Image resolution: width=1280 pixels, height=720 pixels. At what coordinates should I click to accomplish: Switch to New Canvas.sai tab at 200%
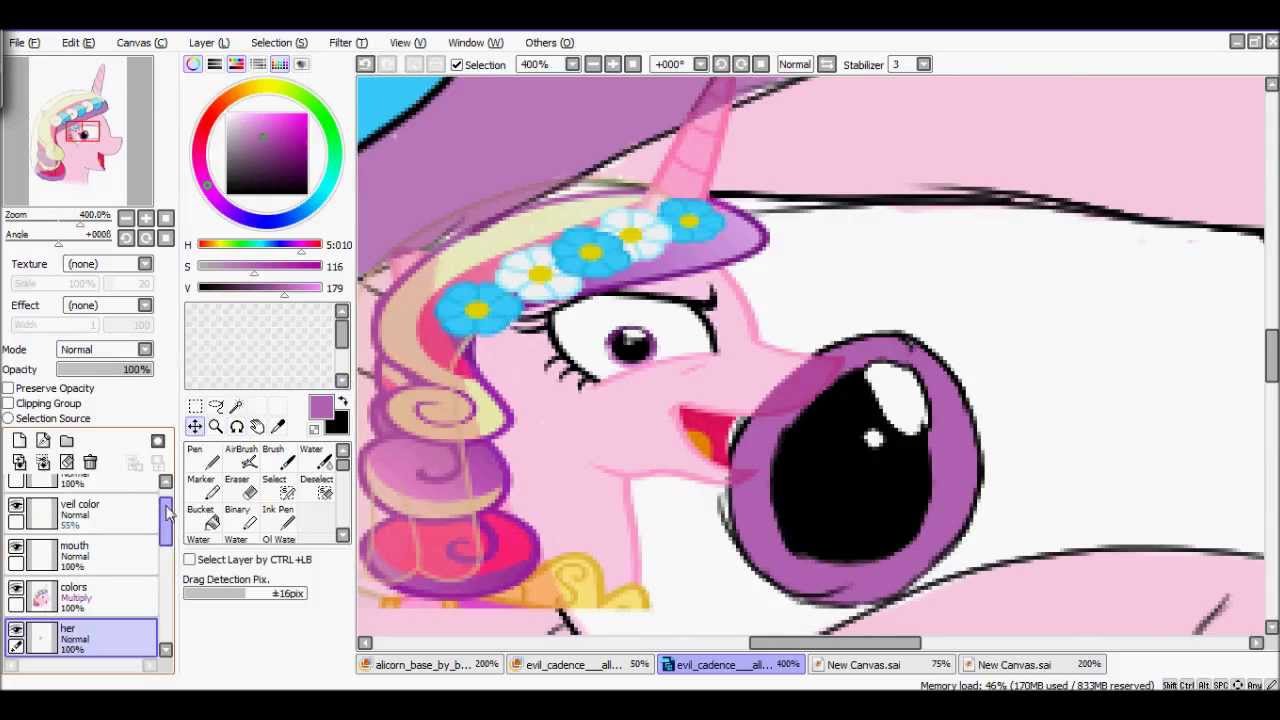[1032, 664]
